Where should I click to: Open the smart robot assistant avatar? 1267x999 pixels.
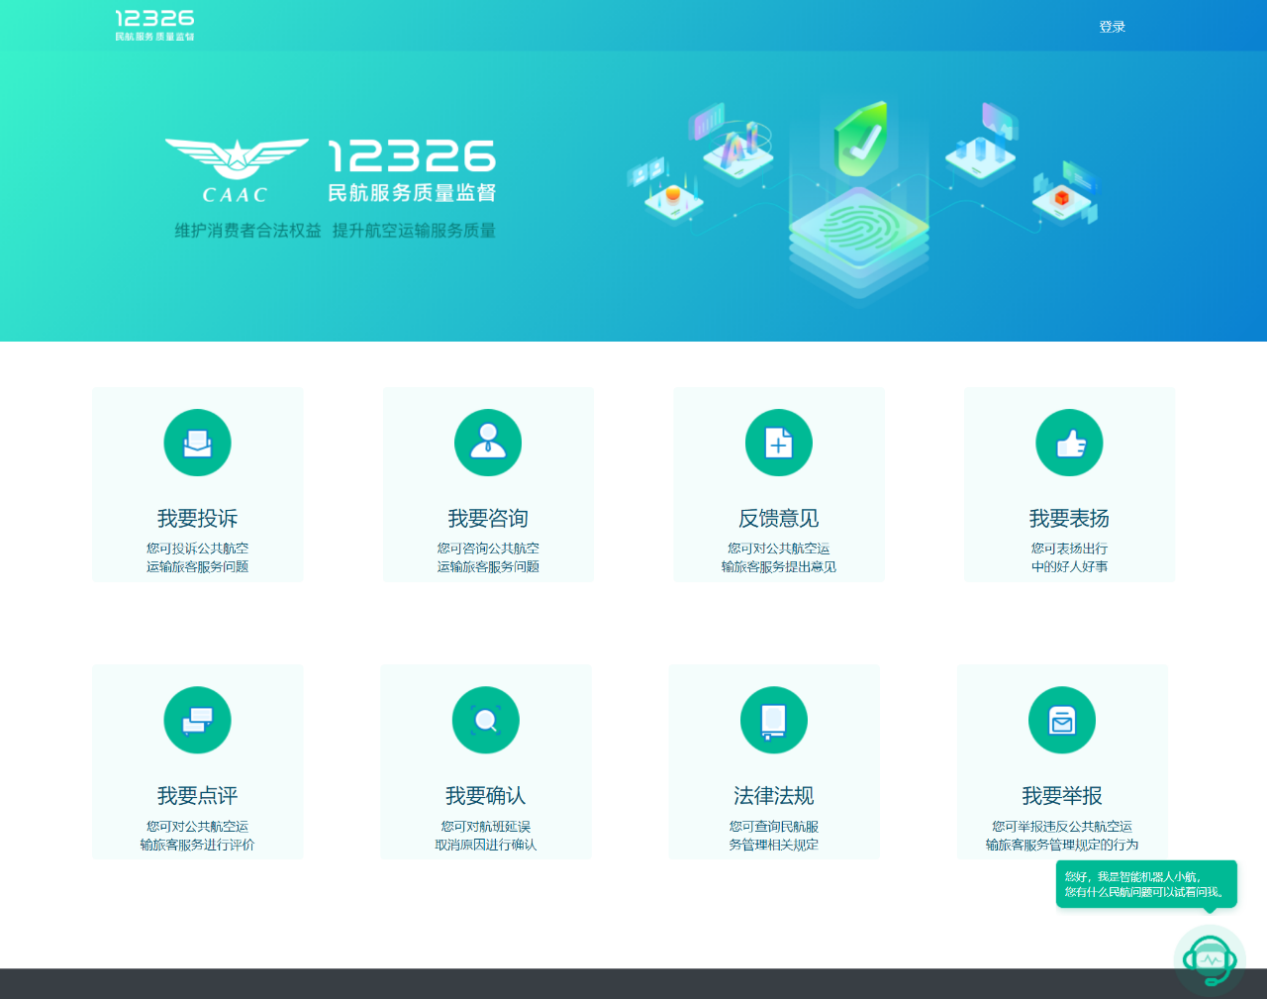1210,960
